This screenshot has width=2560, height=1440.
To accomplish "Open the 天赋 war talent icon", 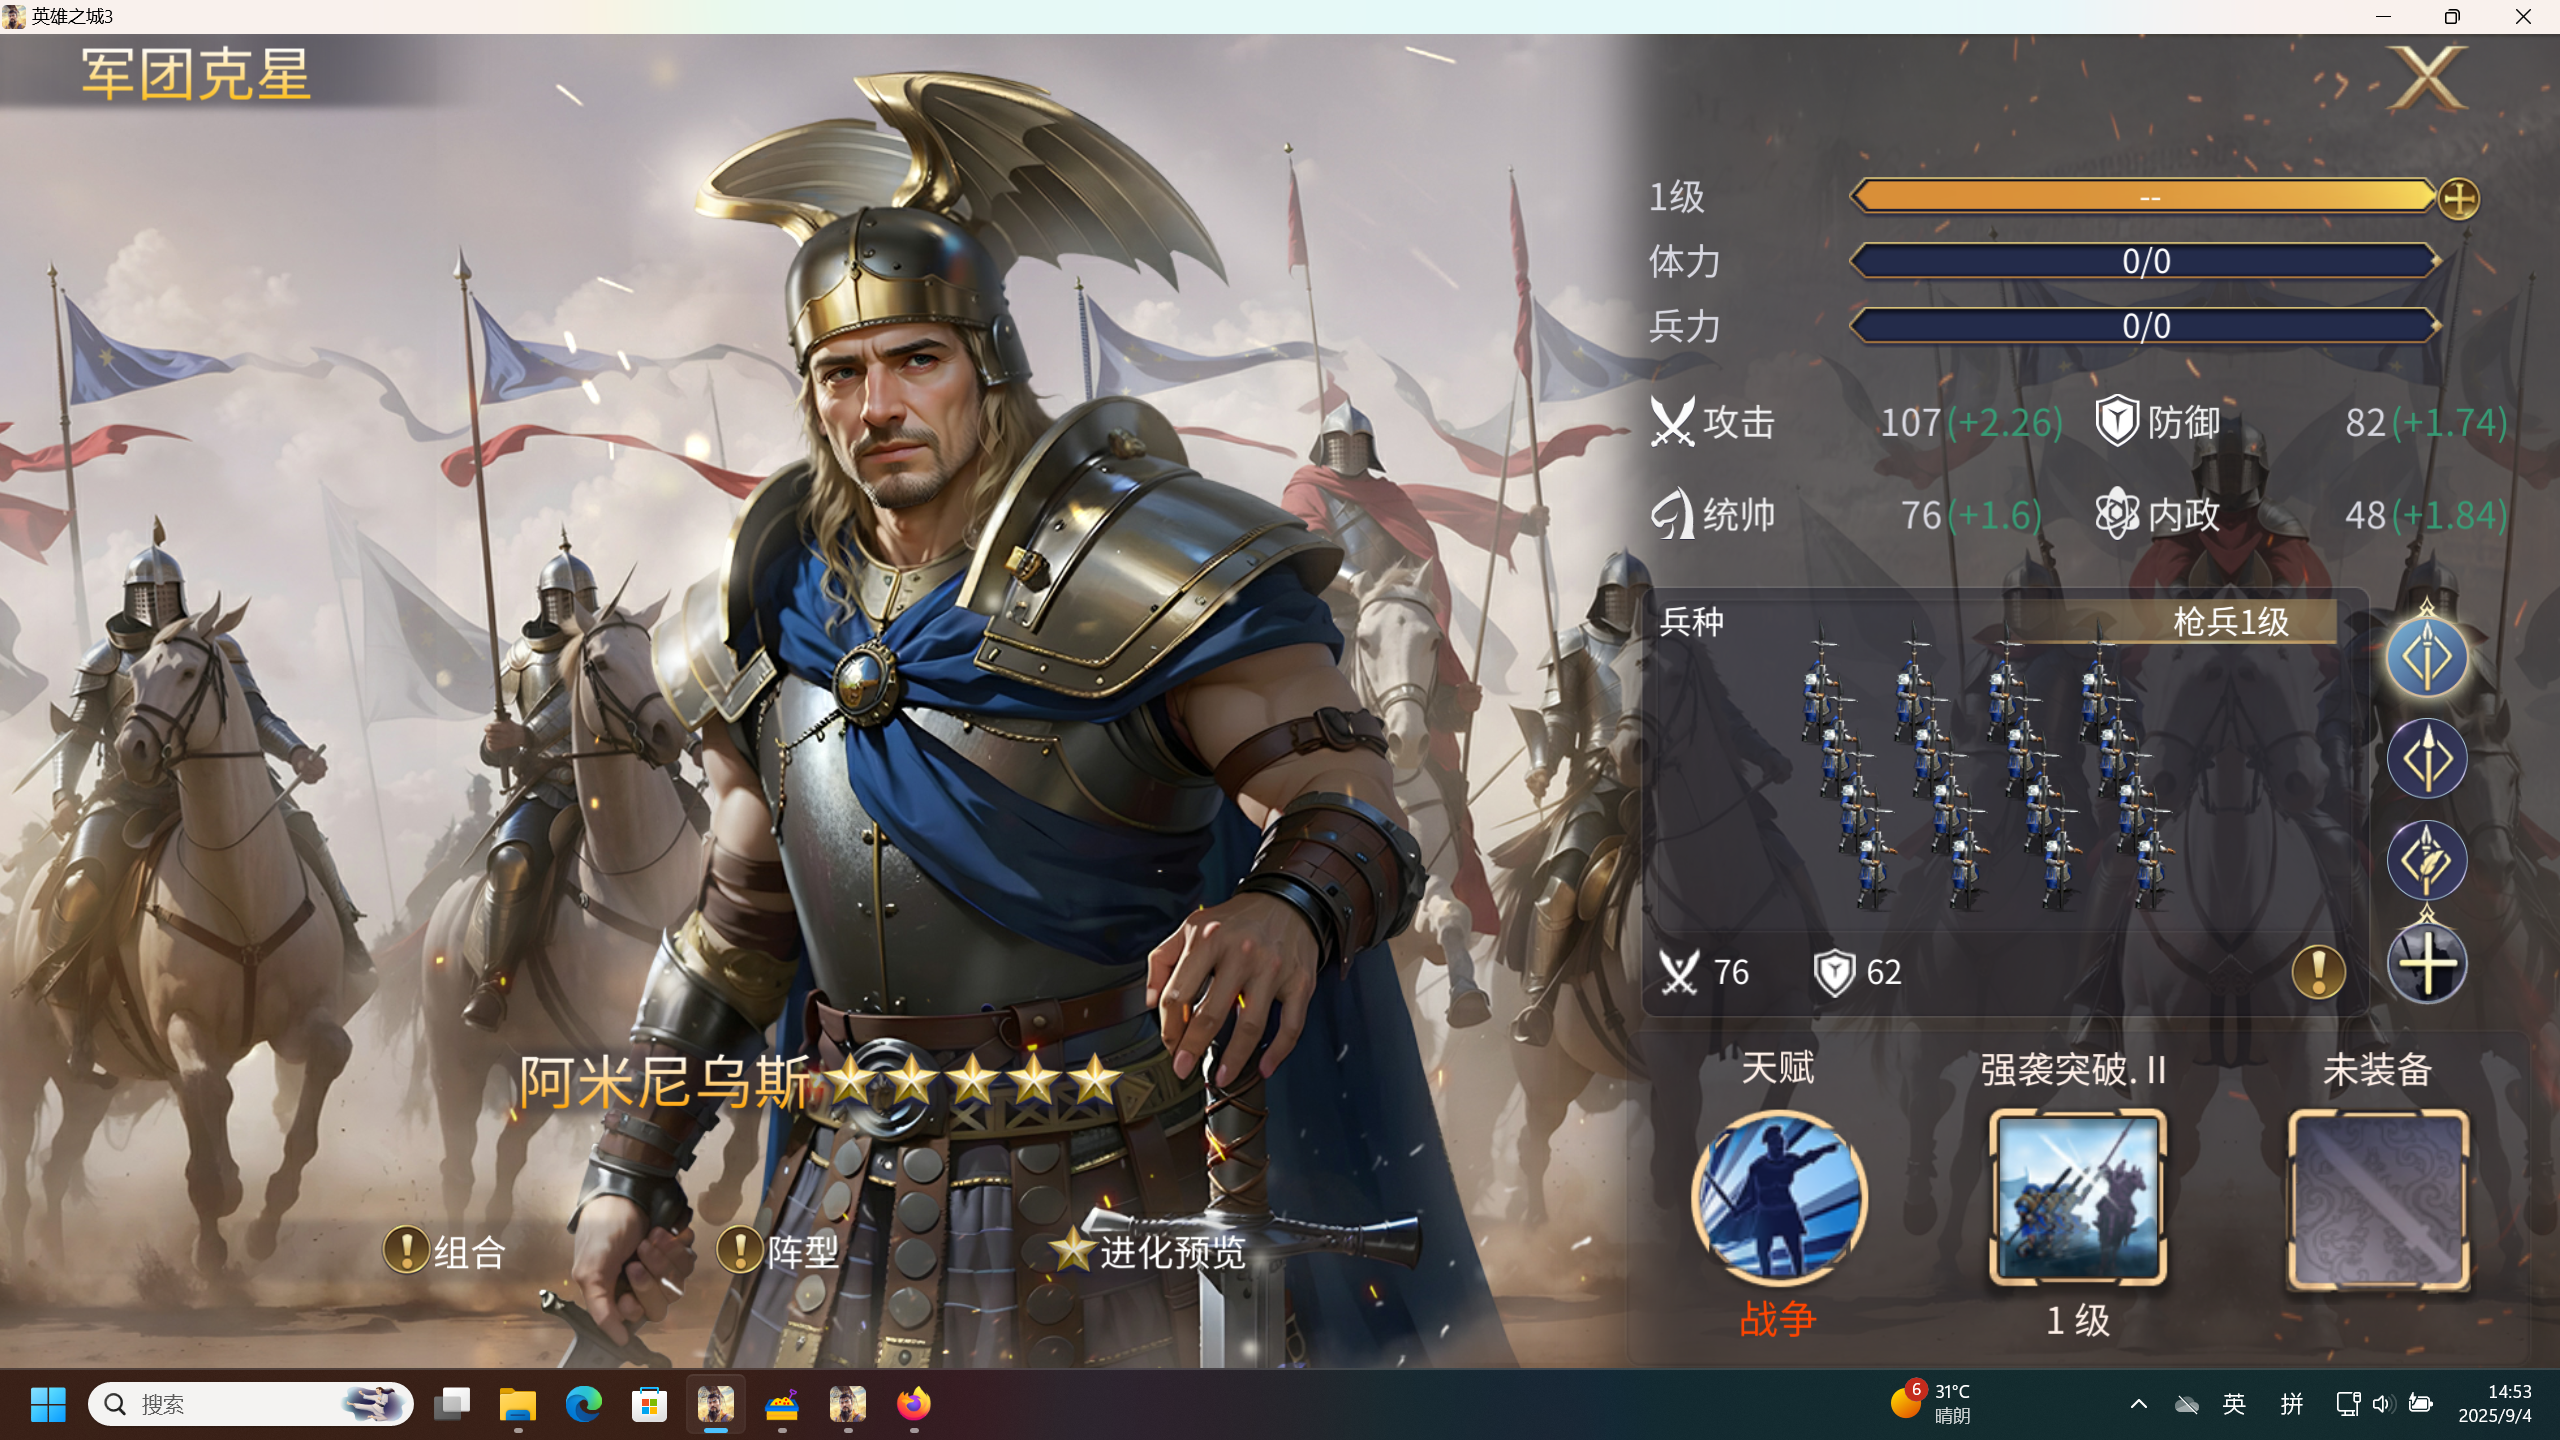I will (x=1779, y=1198).
